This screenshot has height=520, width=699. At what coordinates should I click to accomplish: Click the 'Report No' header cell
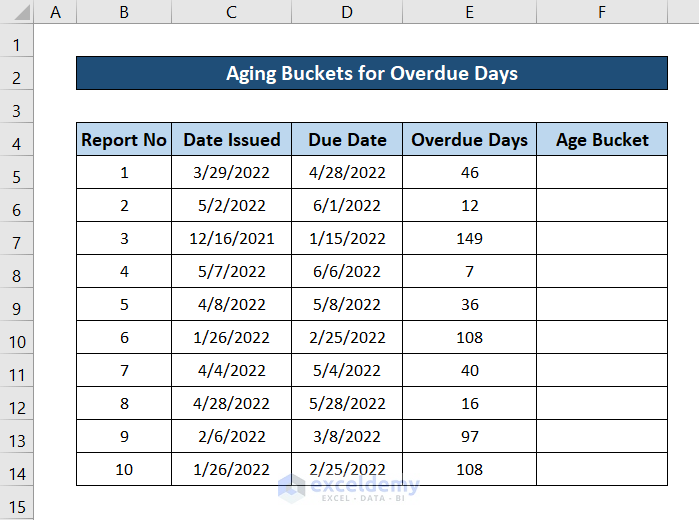124,140
